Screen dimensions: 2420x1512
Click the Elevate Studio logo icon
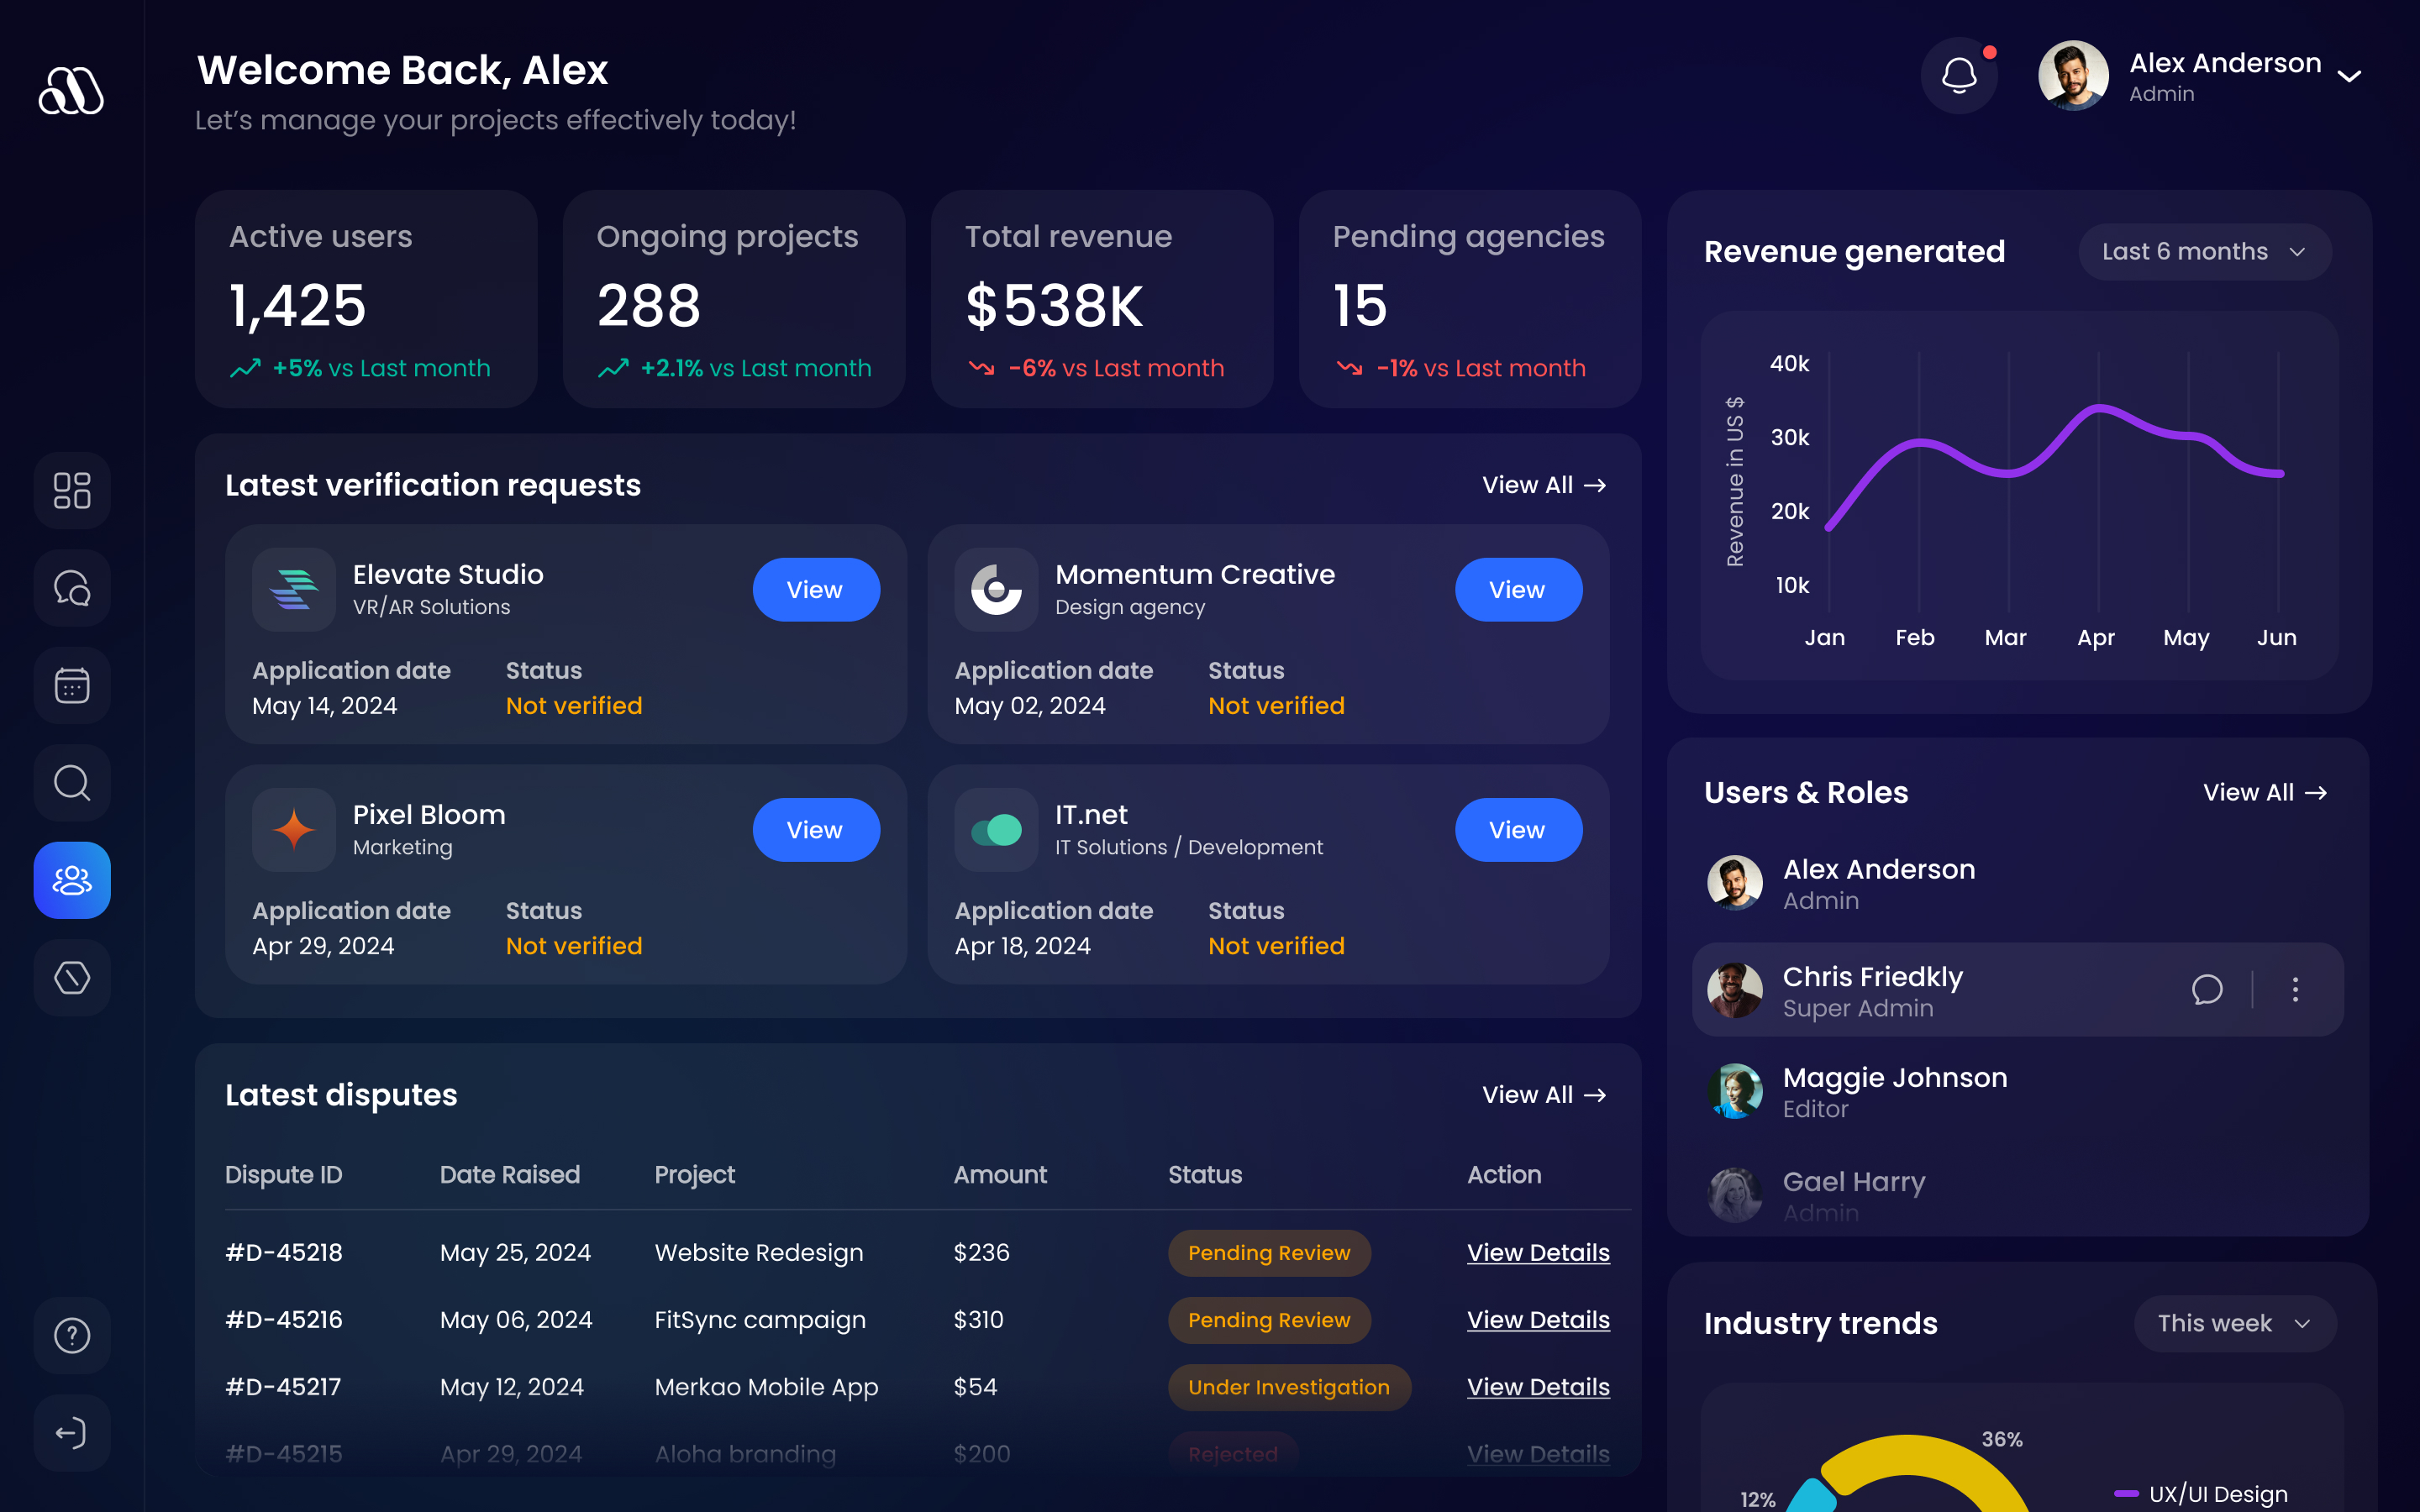(x=294, y=589)
